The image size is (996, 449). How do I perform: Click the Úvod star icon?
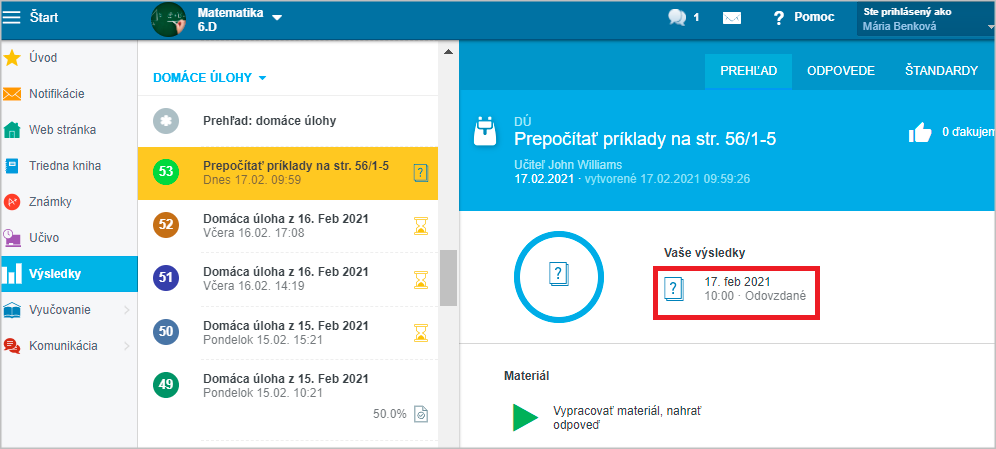(x=12, y=58)
